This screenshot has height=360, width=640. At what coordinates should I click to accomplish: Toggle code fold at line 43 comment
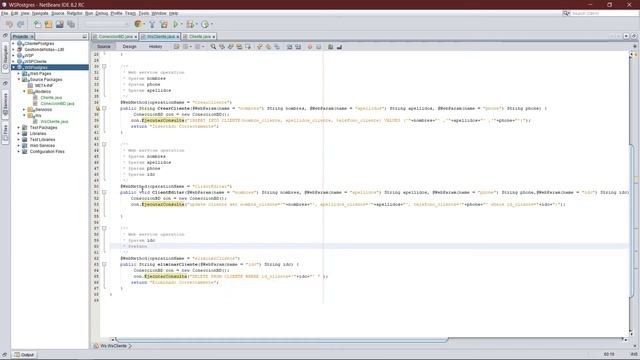104,144
